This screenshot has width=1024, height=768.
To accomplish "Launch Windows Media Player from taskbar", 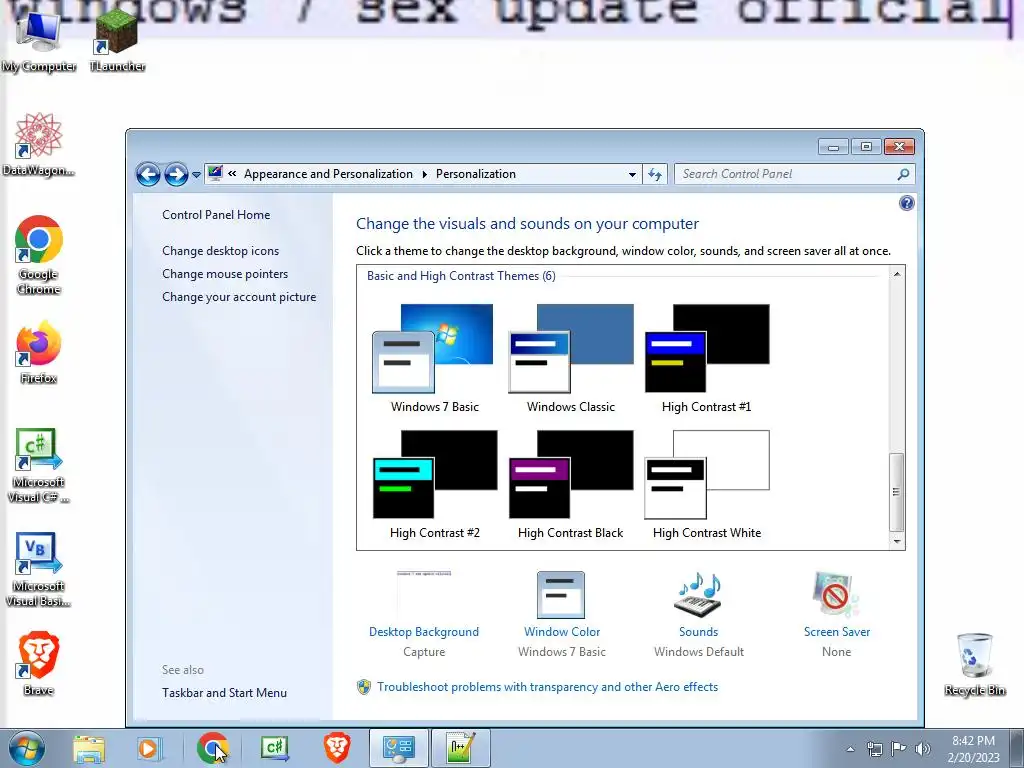I will click(148, 748).
